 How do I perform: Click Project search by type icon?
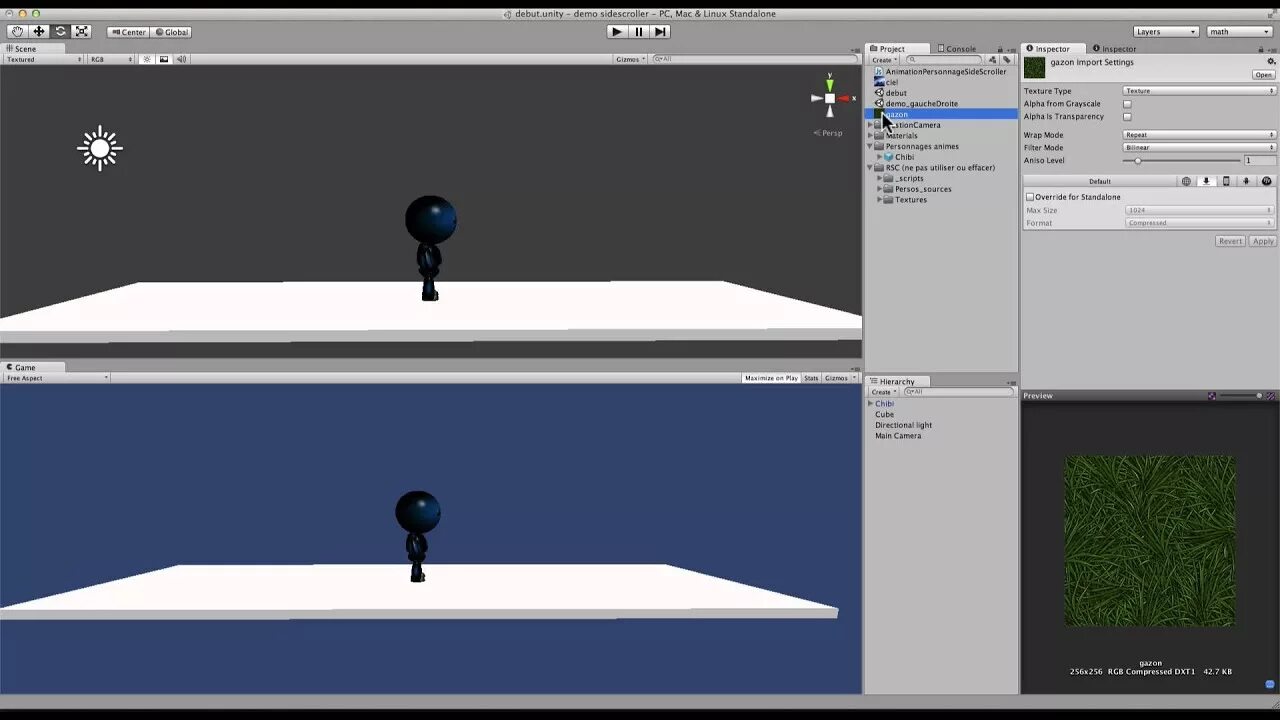pos(993,60)
